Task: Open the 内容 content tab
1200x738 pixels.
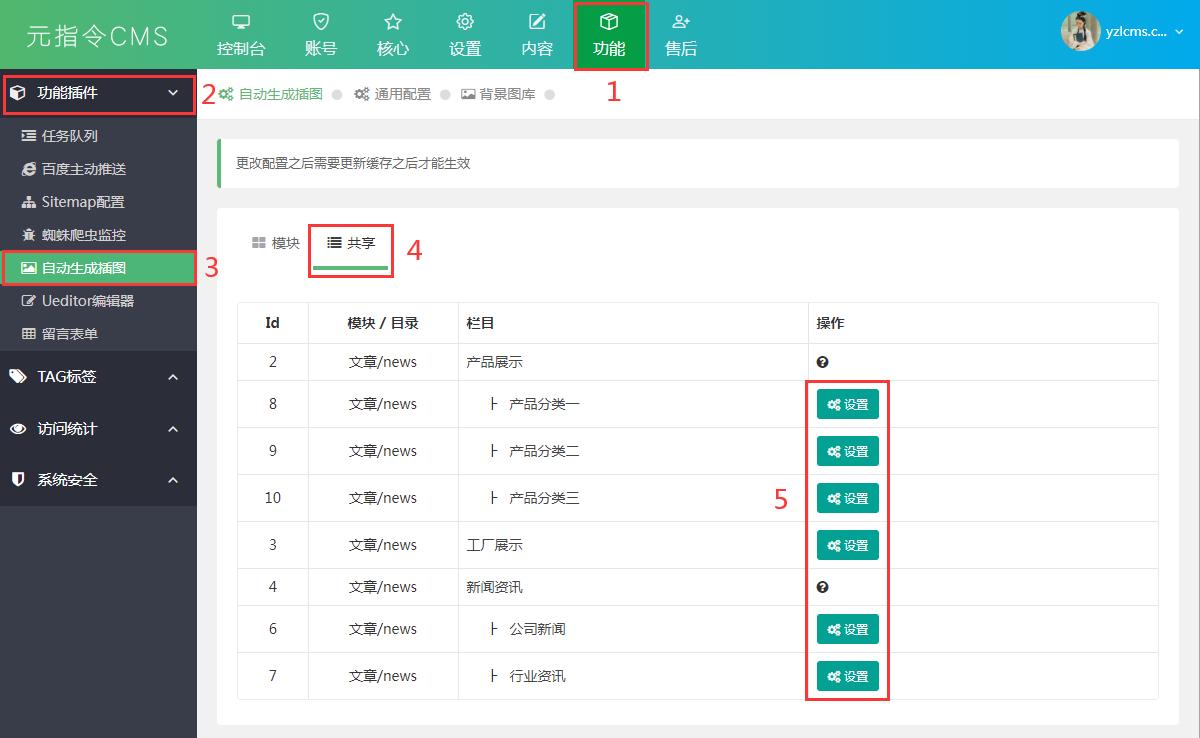Action: [x=537, y=35]
